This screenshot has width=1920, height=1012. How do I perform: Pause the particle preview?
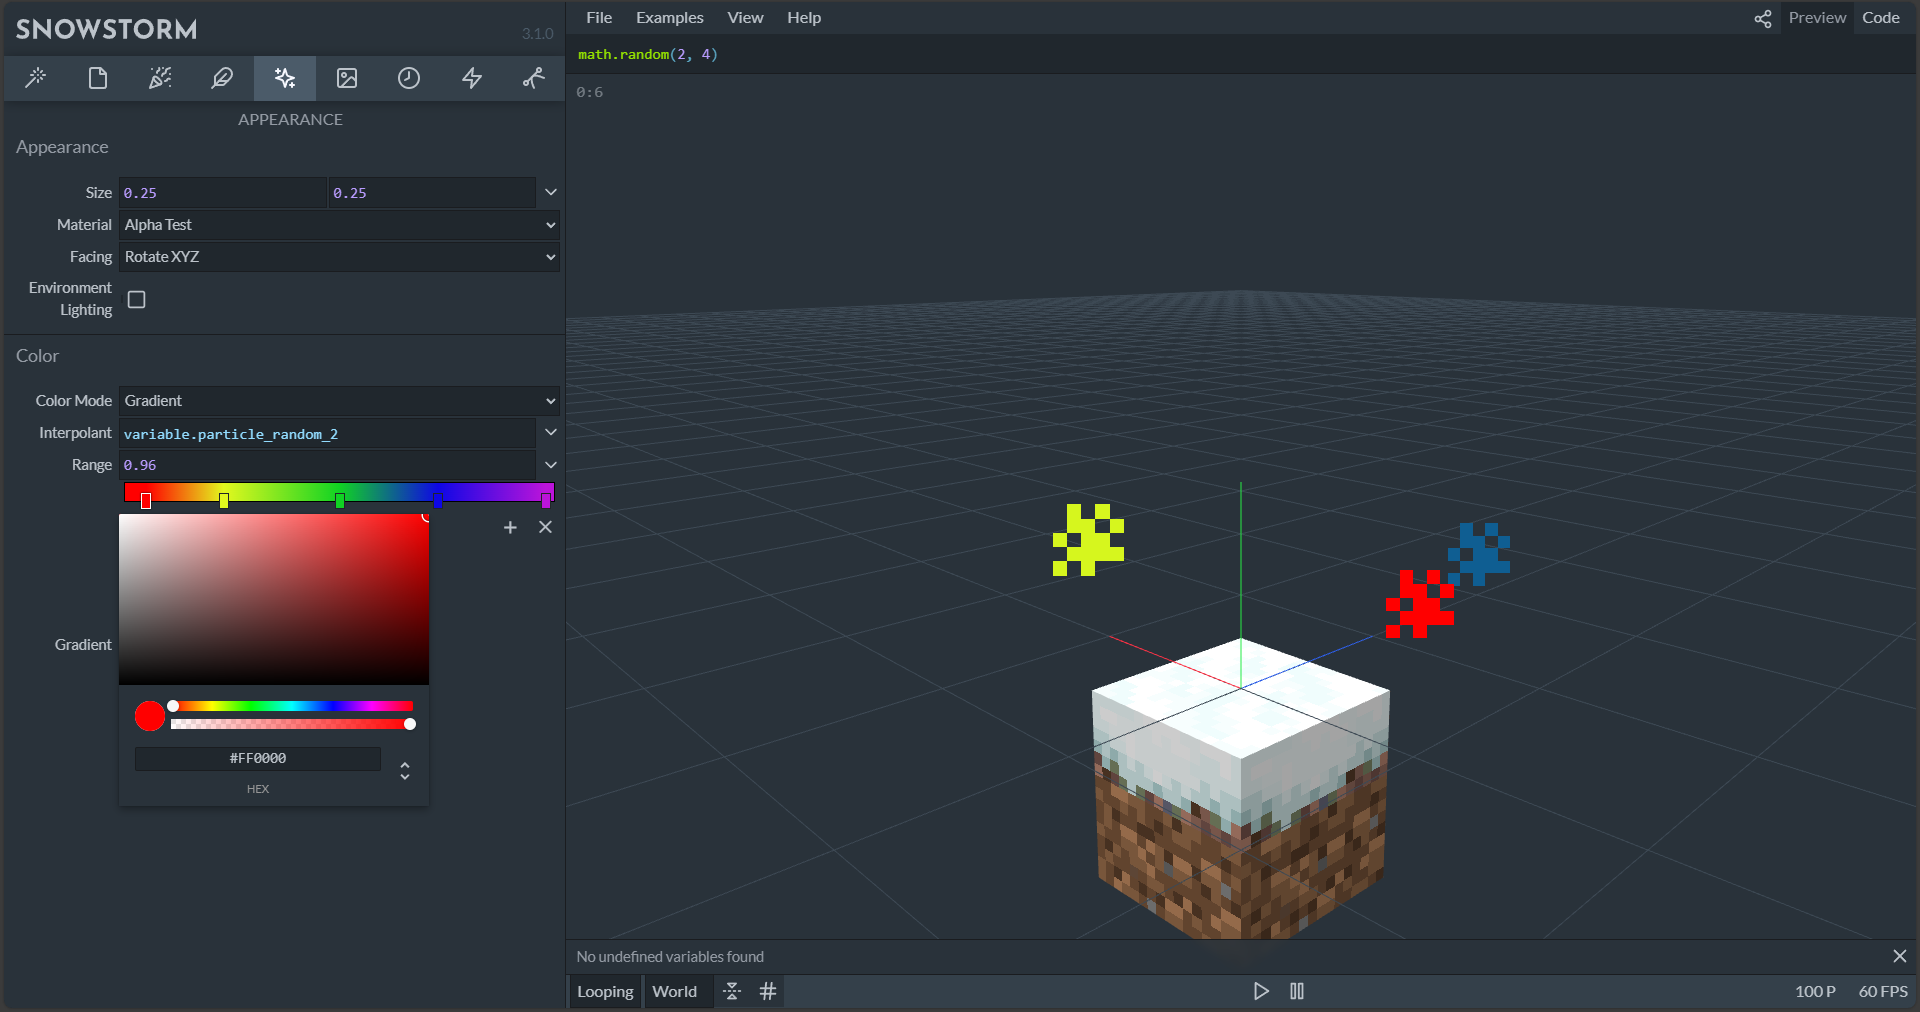[1297, 991]
